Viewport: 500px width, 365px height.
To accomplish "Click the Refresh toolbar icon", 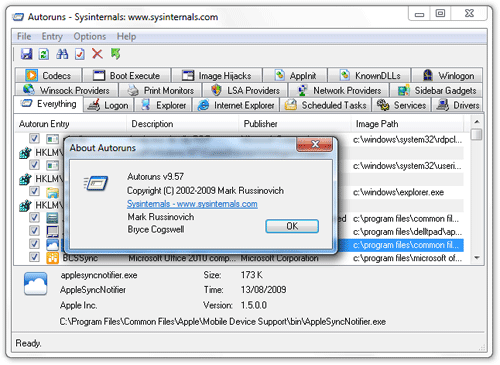I will click(x=44, y=54).
